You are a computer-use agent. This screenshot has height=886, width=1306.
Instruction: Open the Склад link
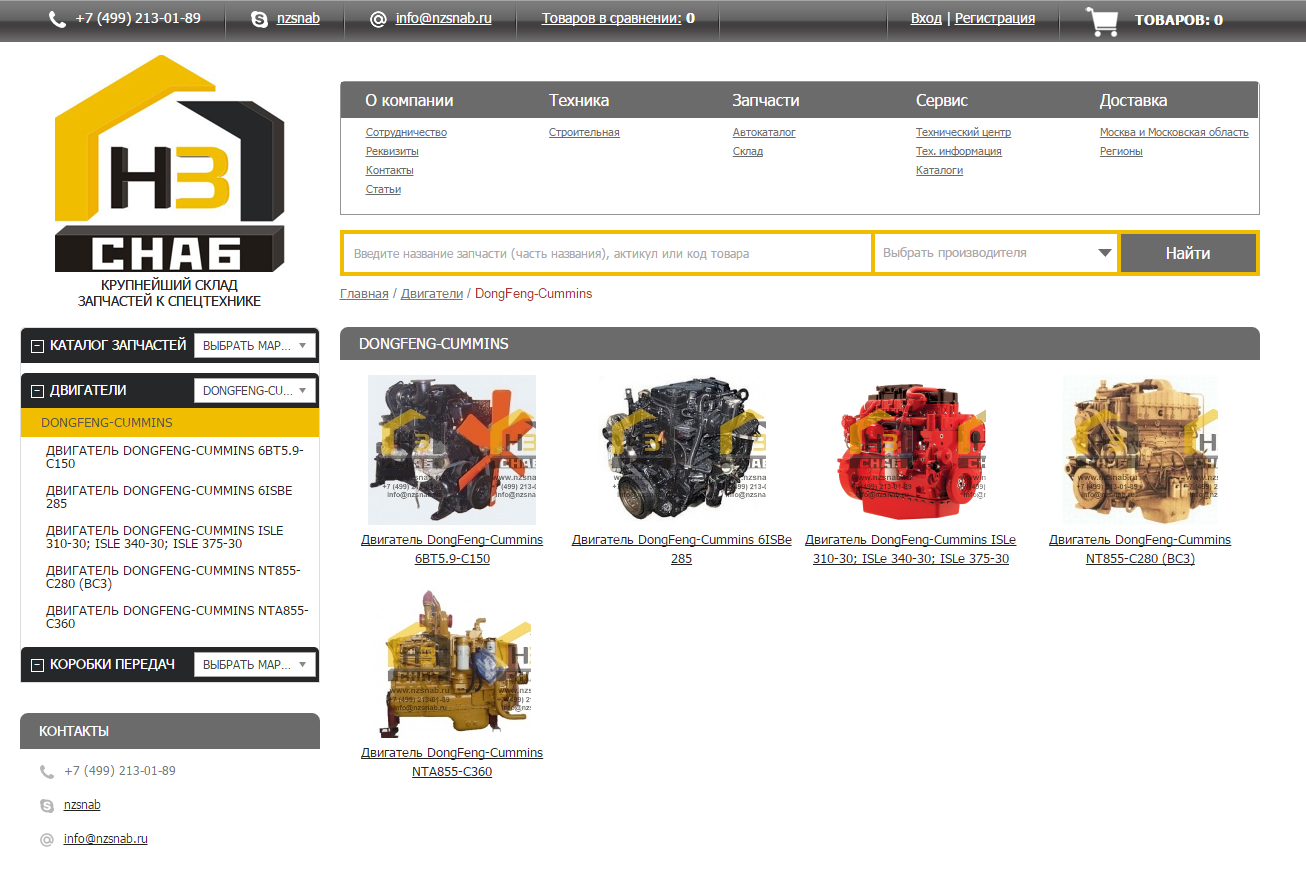point(747,151)
